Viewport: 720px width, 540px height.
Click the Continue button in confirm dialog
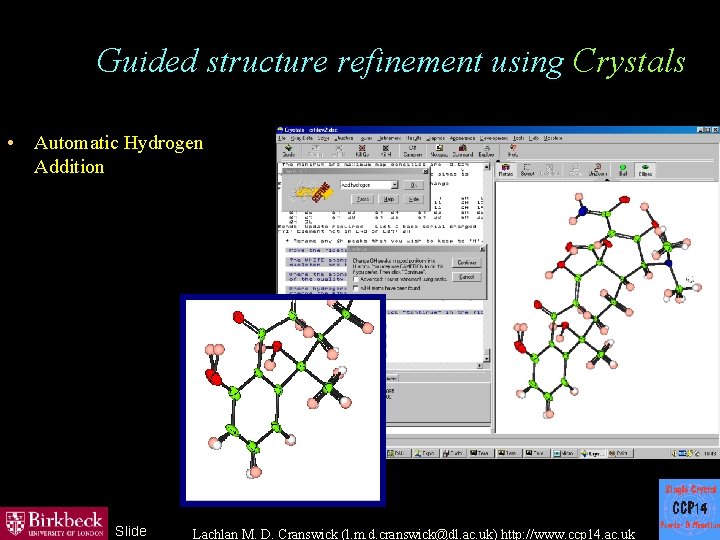coord(467,263)
